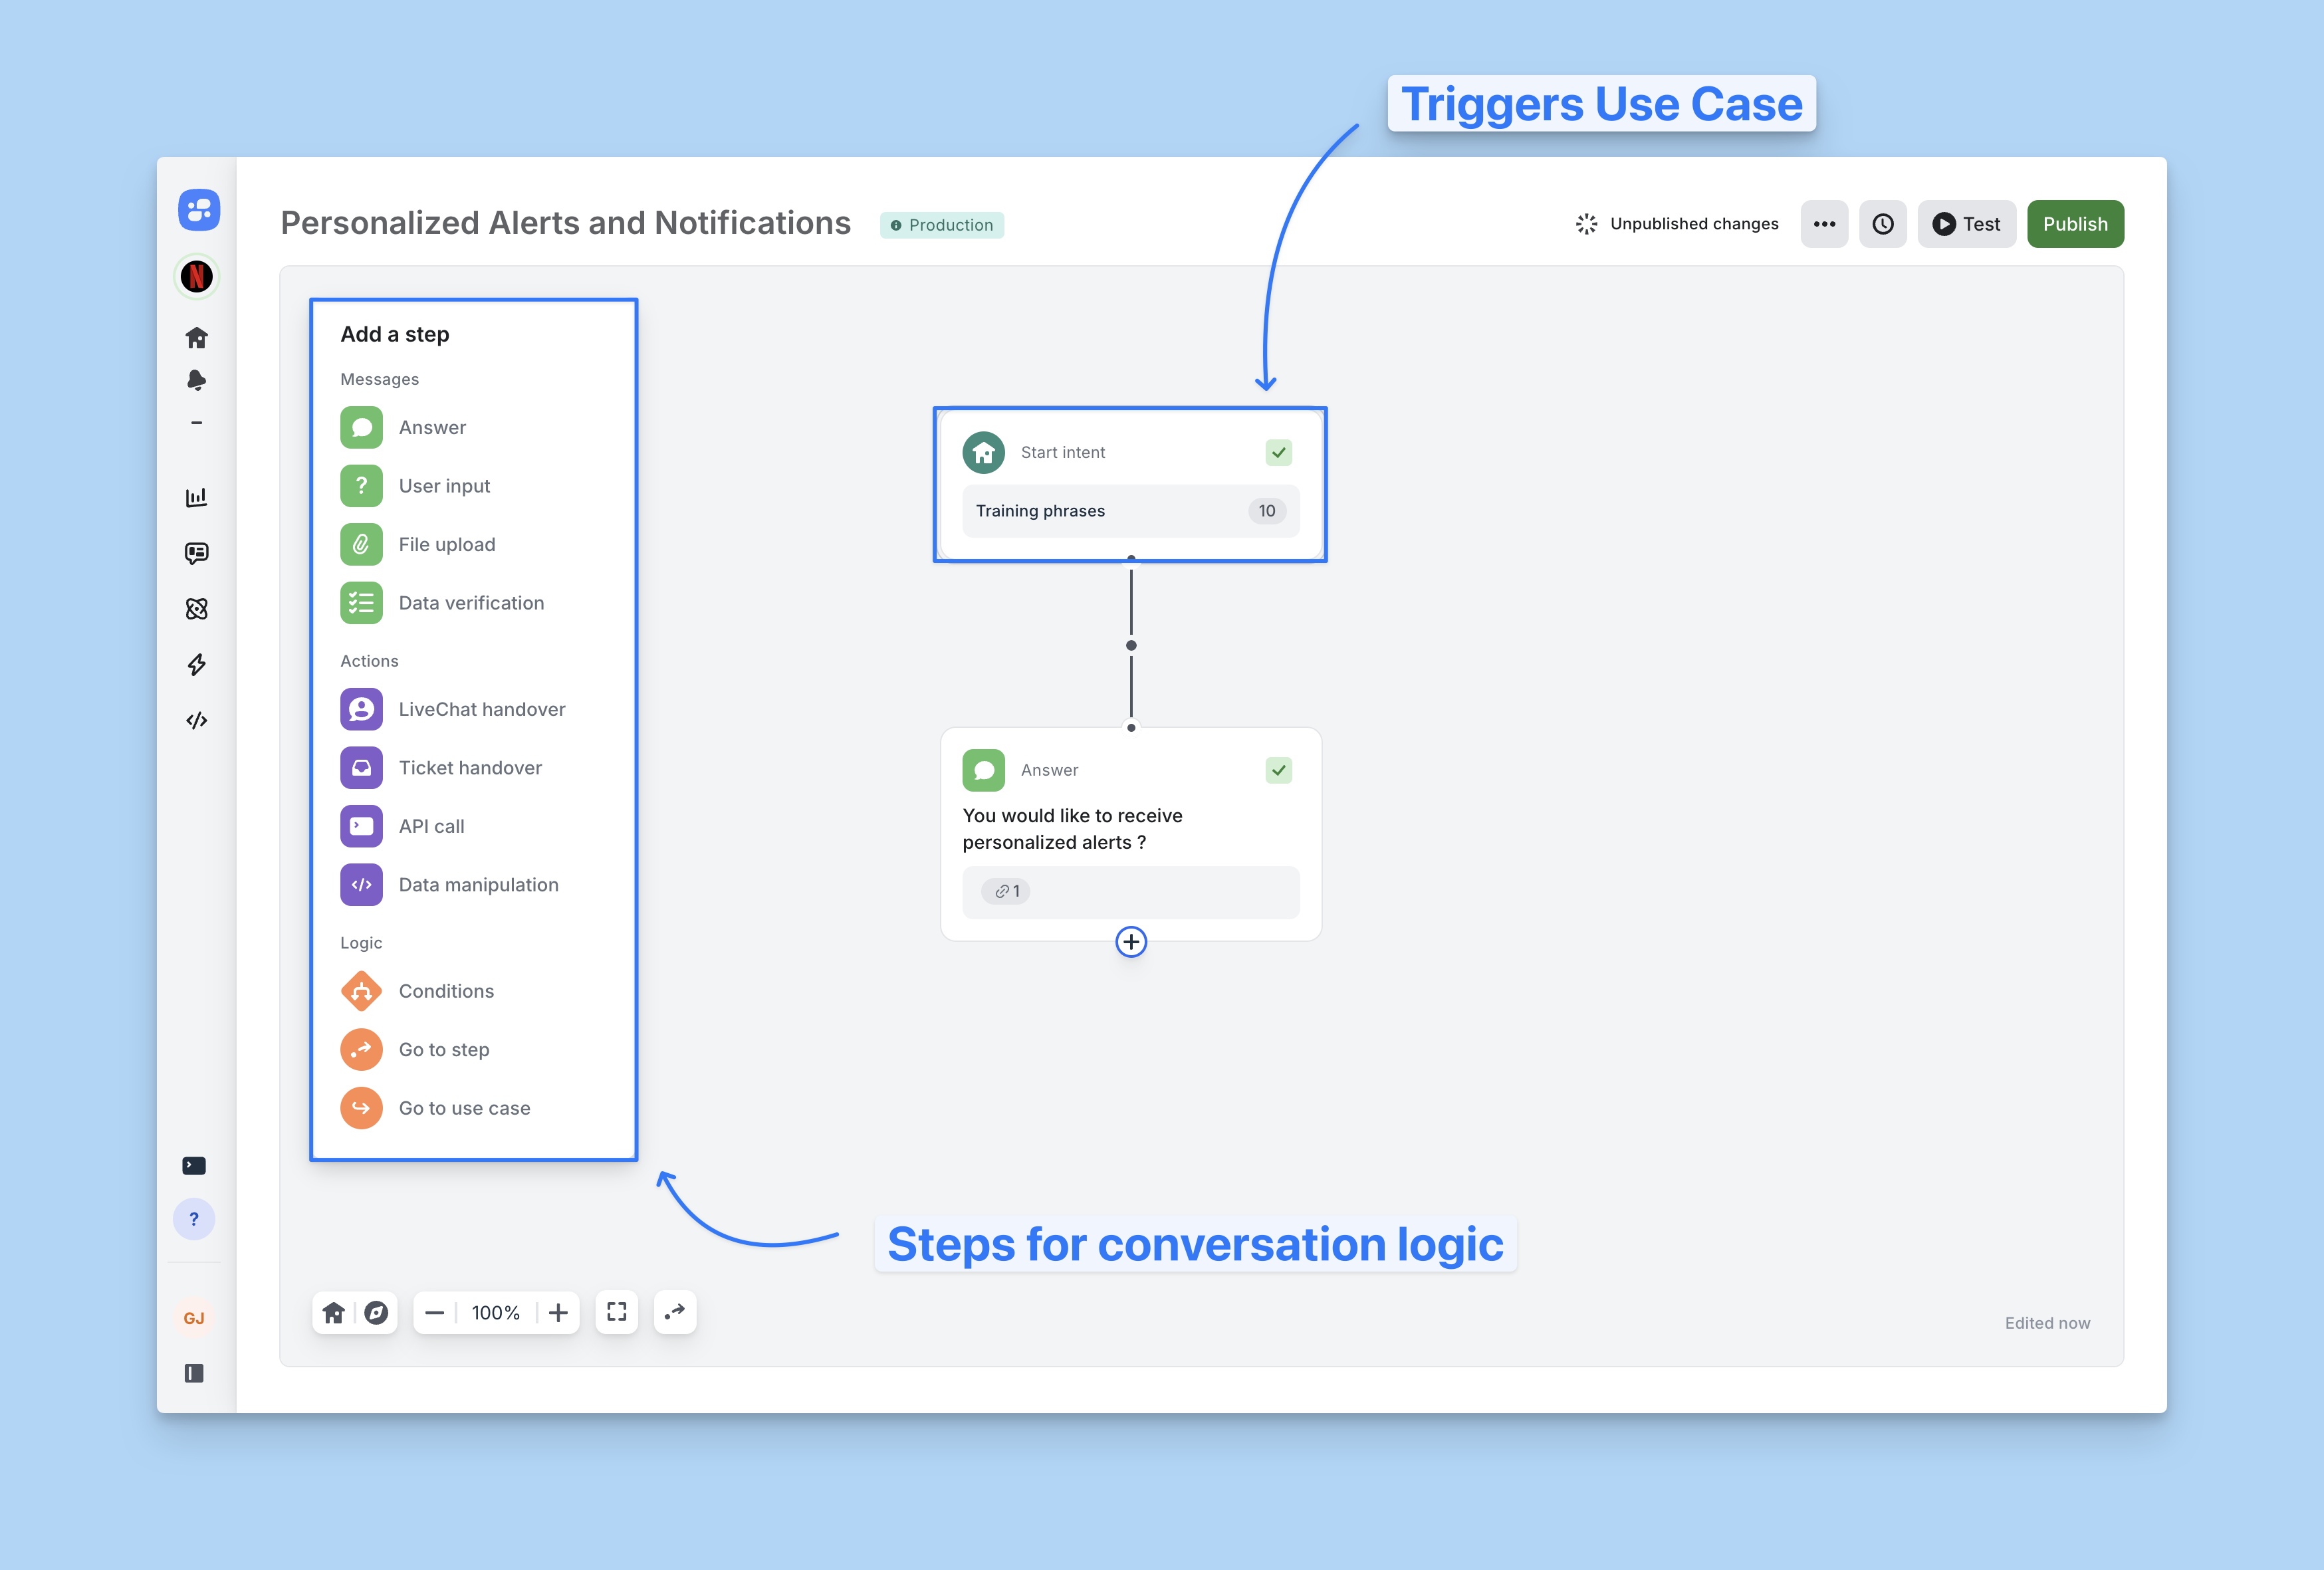
Task: Open the analytics chart icon in sidebar
Action: pos(196,497)
